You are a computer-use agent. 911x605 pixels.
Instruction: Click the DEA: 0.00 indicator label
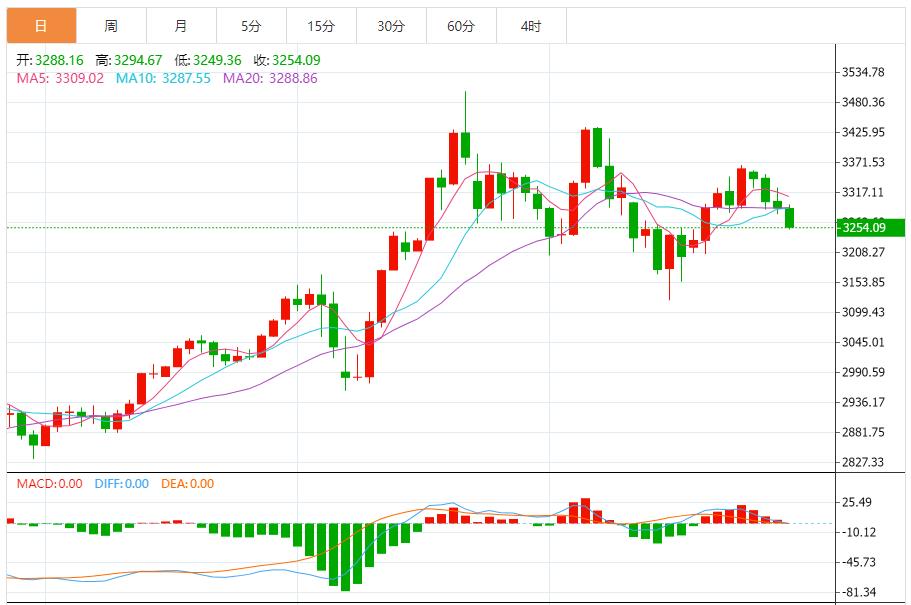(x=187, y=484)
